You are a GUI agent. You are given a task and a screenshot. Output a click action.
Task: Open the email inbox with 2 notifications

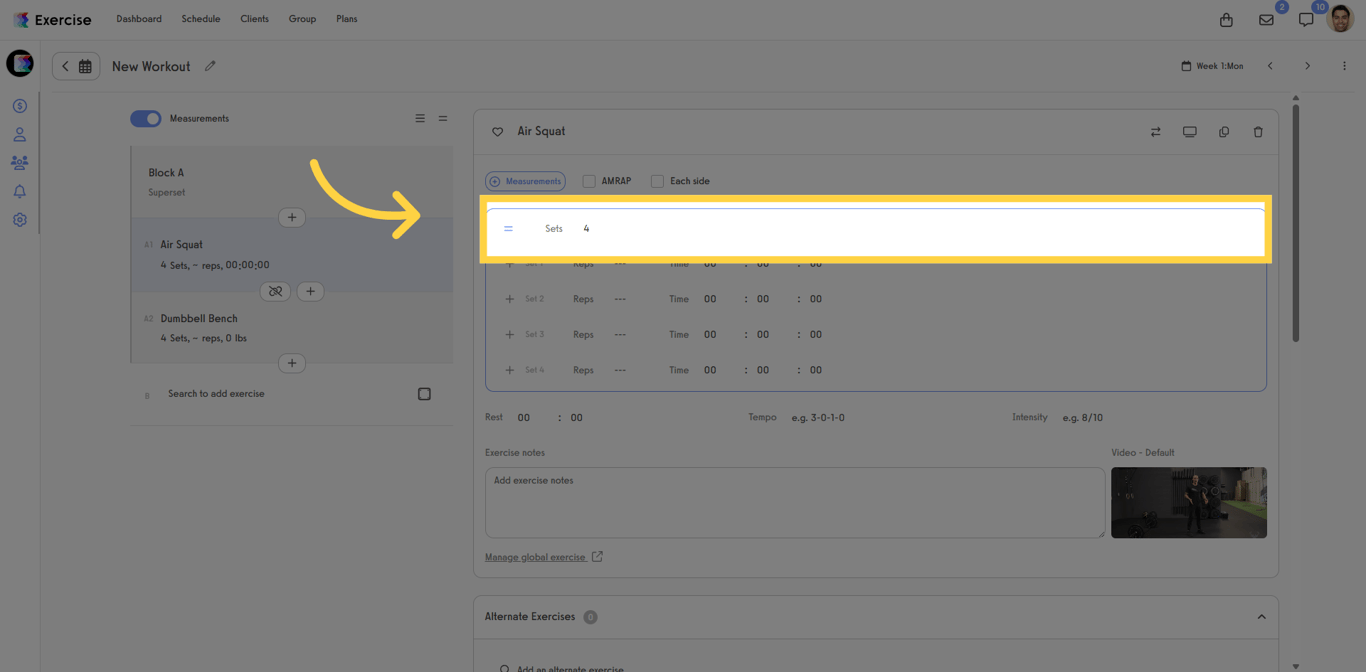[x=1265, y=18]
